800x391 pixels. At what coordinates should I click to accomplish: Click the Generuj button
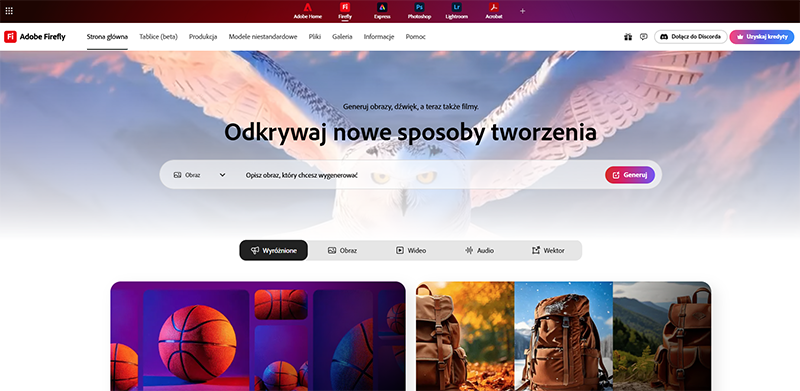pos(630,175)
